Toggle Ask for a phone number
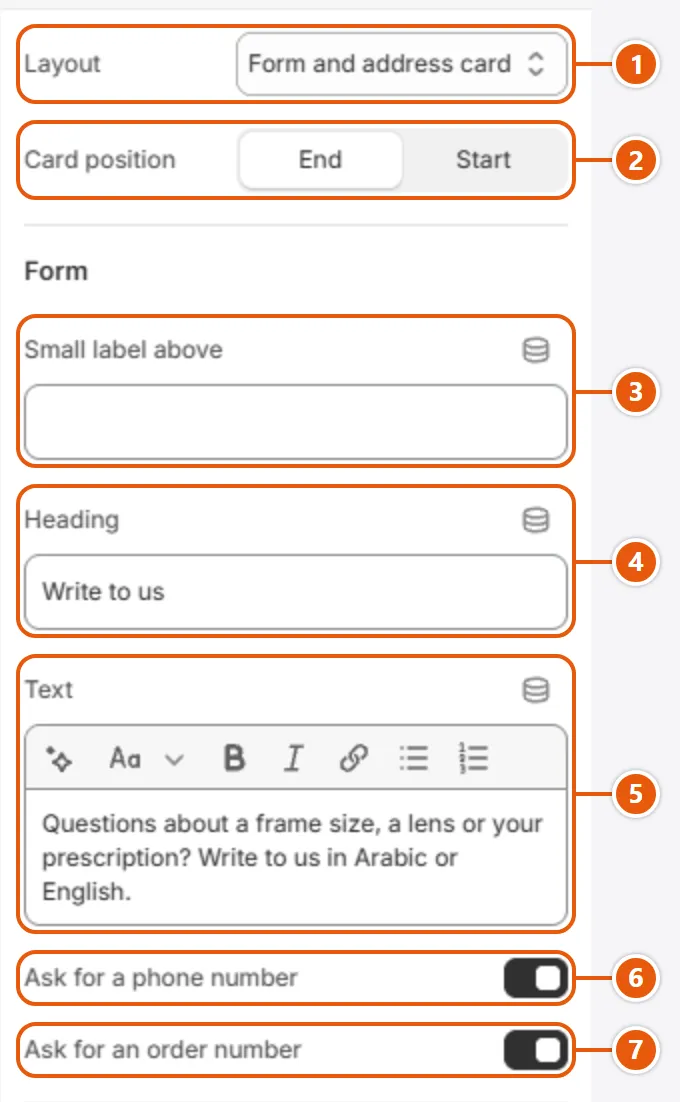This screenshot has width=680, height=1102. point(536,978)
